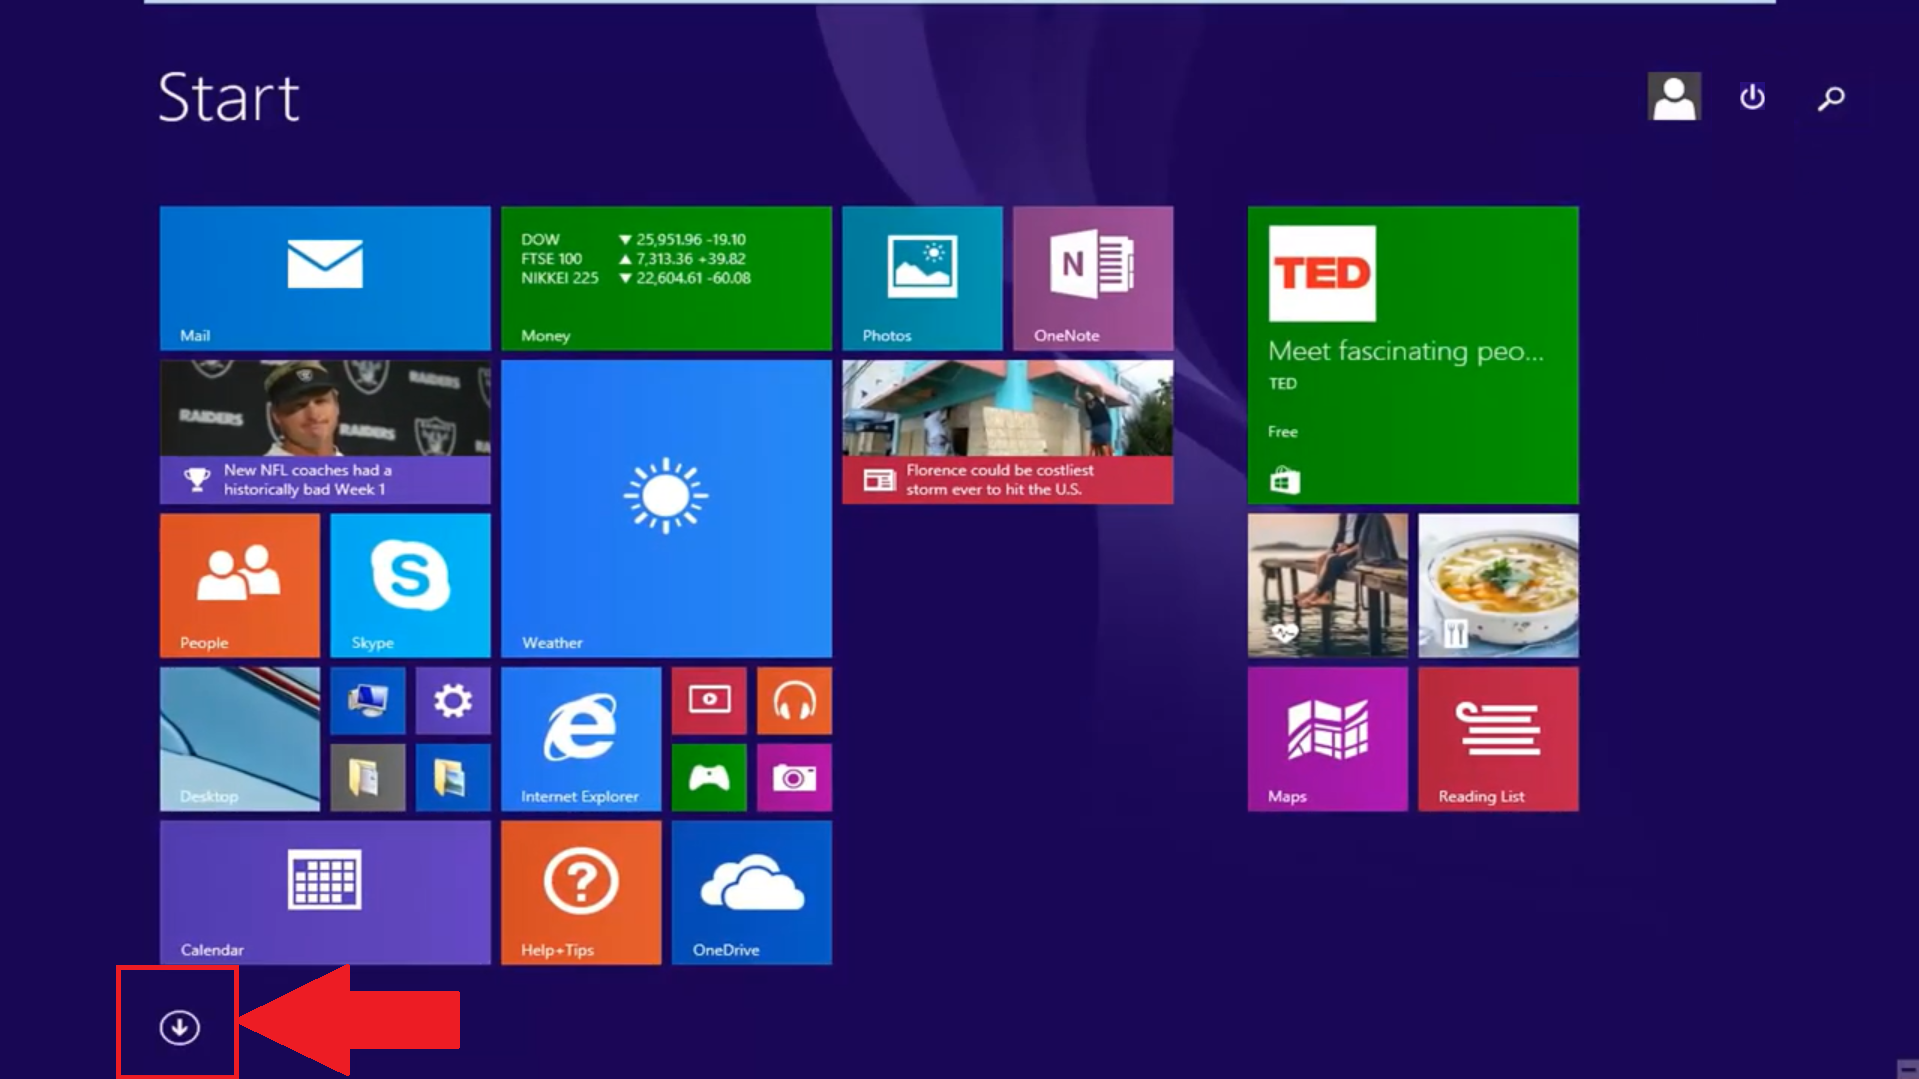This screenshot has height=1079, width=1919.
Task: Show all apps with down arrow
Action: 180,1027
